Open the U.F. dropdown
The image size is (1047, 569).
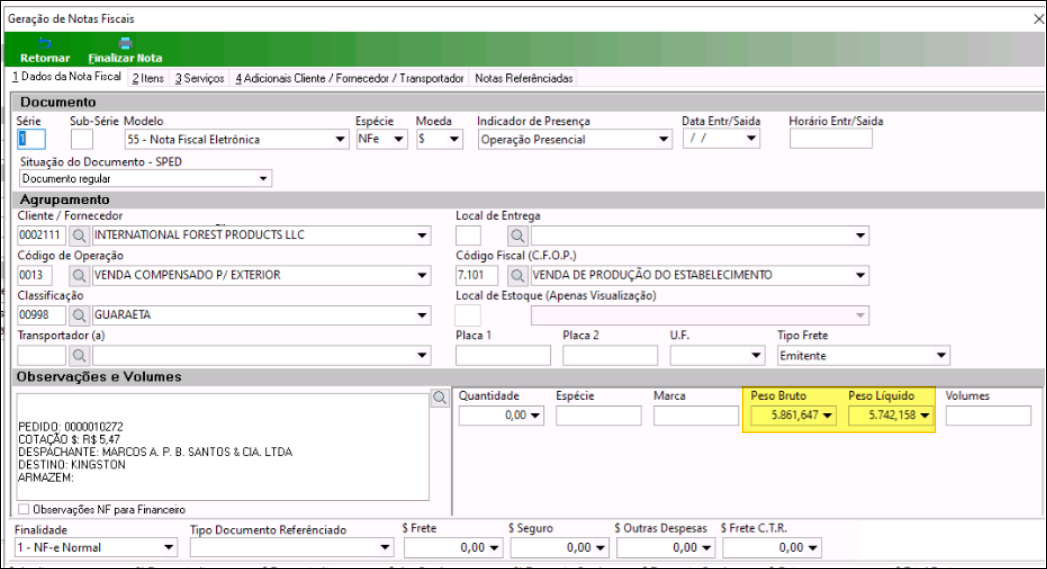pyautogui.click(x=756, y=356)
